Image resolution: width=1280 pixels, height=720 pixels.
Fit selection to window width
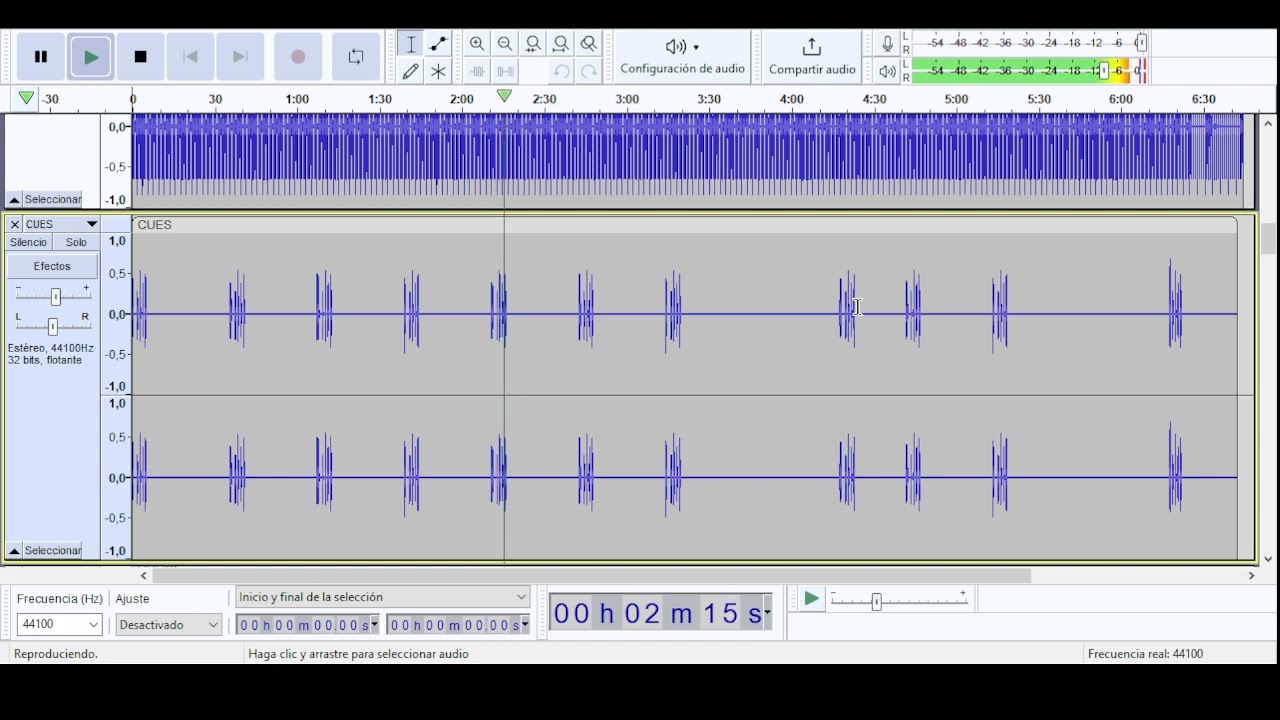point(533,44)
